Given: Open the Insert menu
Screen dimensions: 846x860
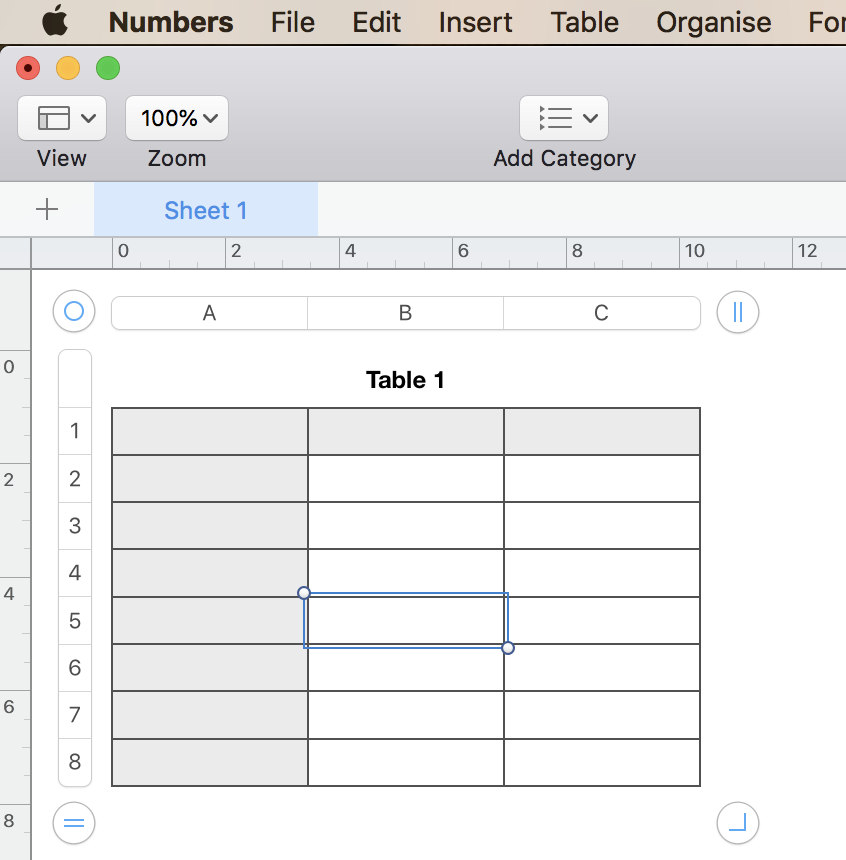Looking at the screenshot, I should pyautogui.click(x=475, y=22).
